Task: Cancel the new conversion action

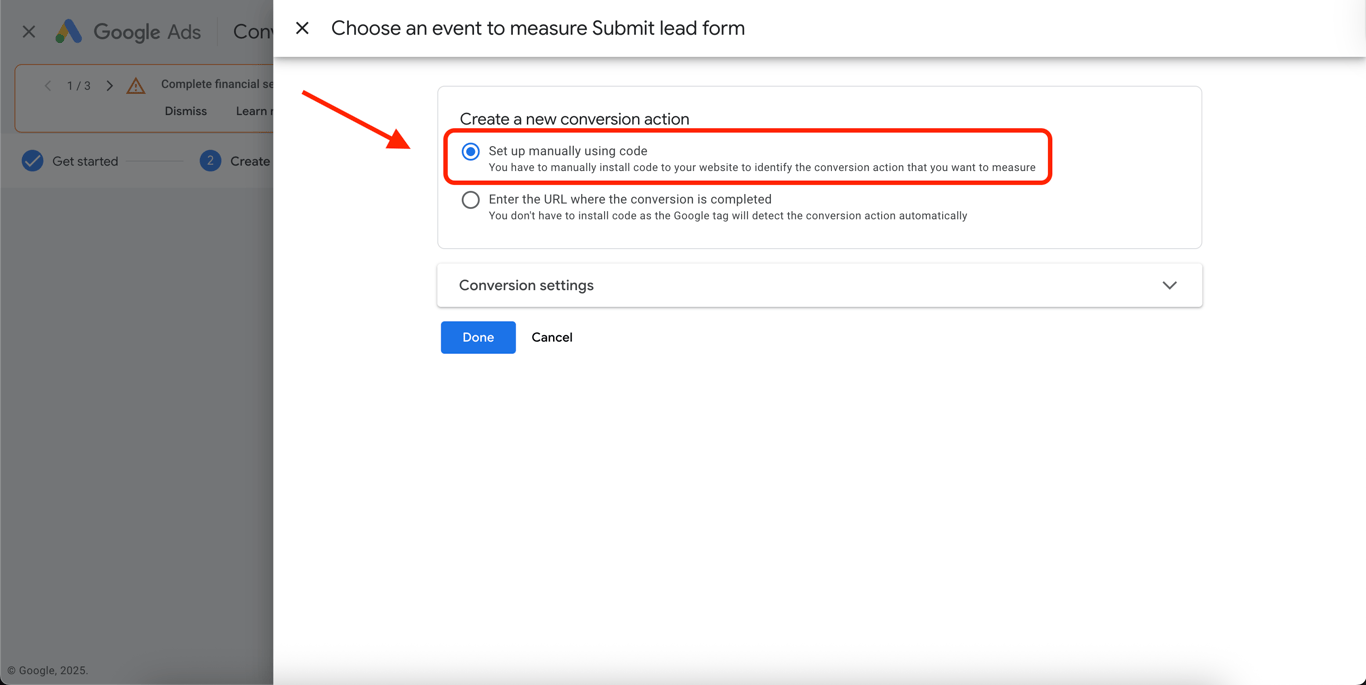Action: (x=552, y=338)
